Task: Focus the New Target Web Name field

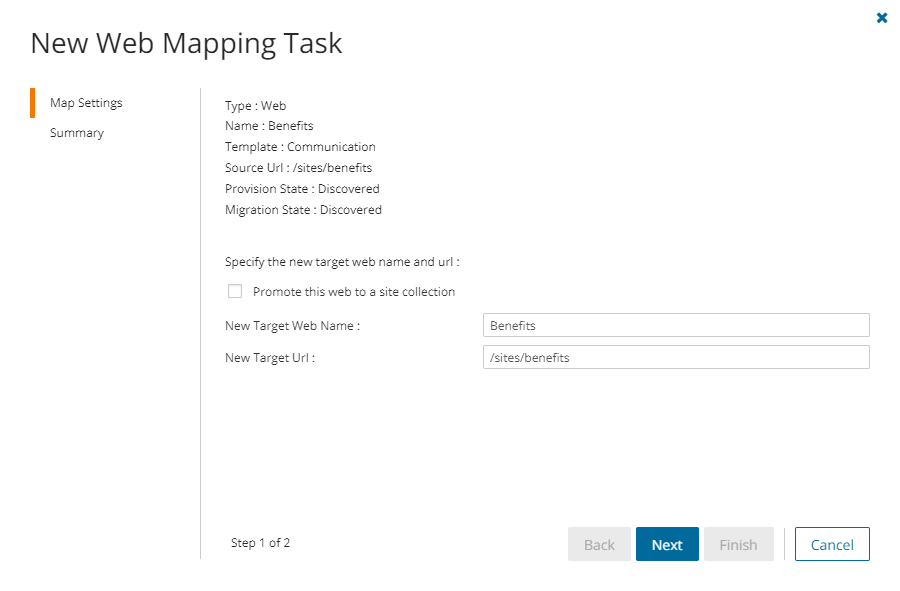Action: click(676, 326)
